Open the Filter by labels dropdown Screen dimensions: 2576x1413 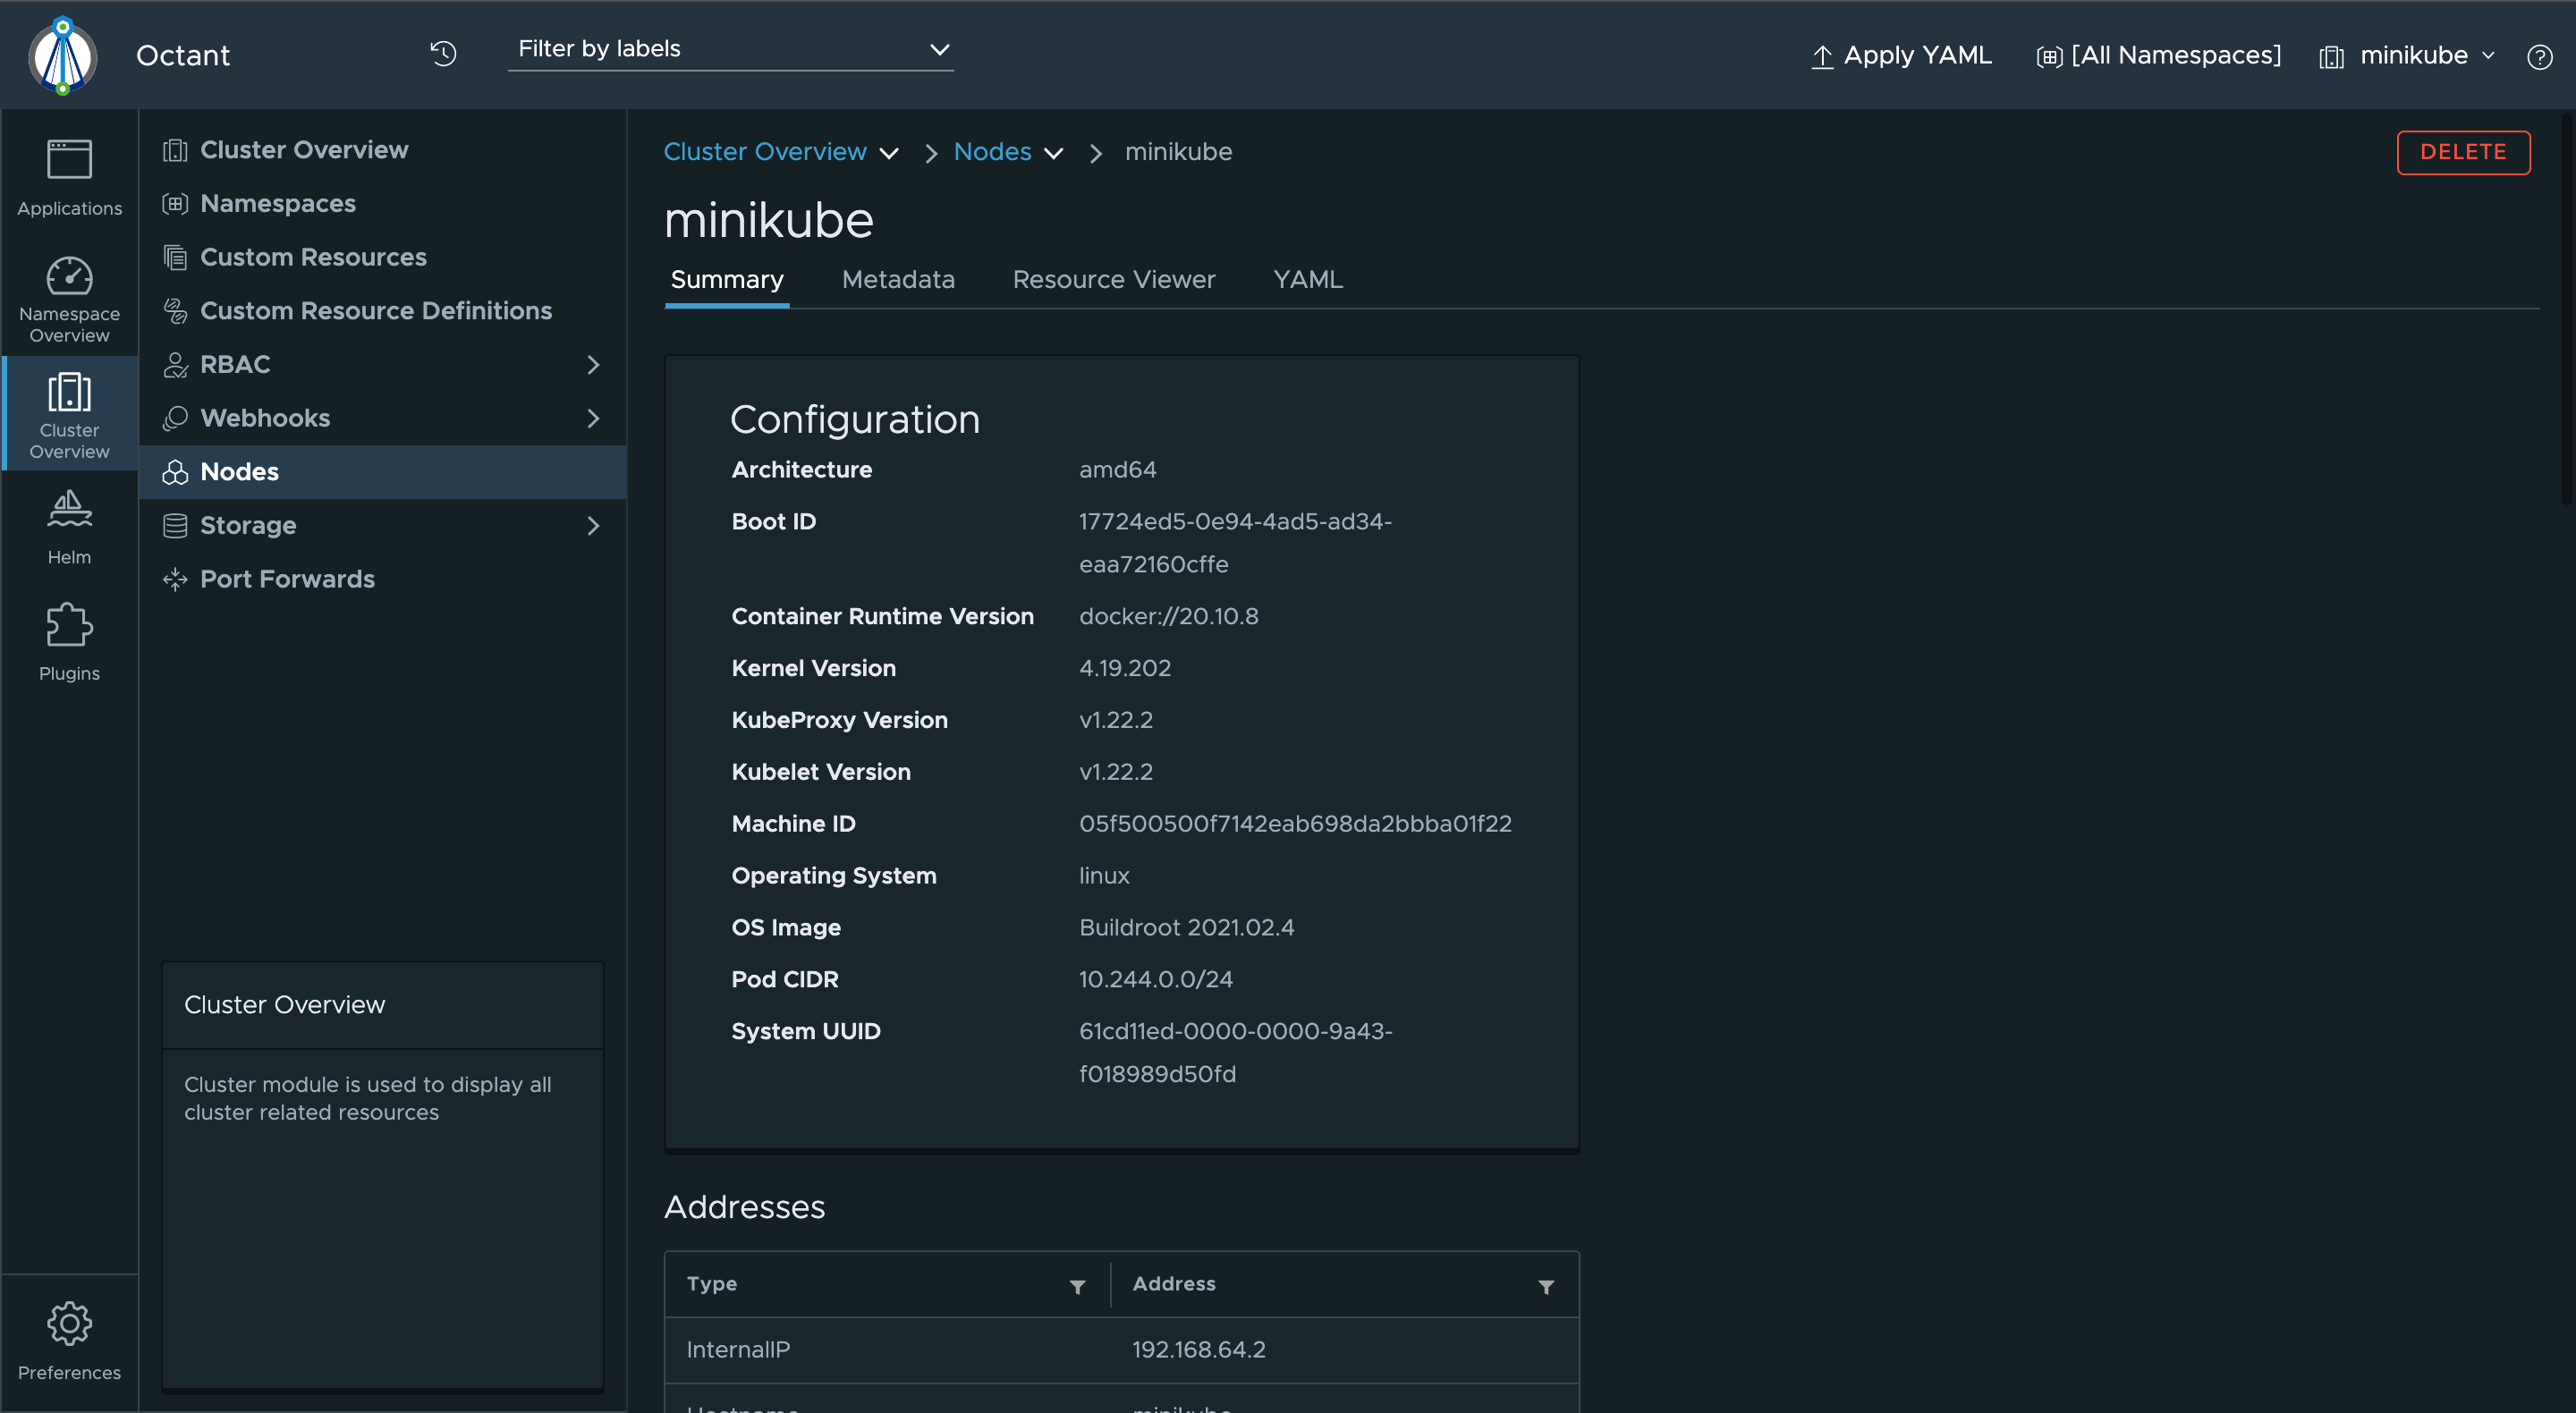[731, 49]
